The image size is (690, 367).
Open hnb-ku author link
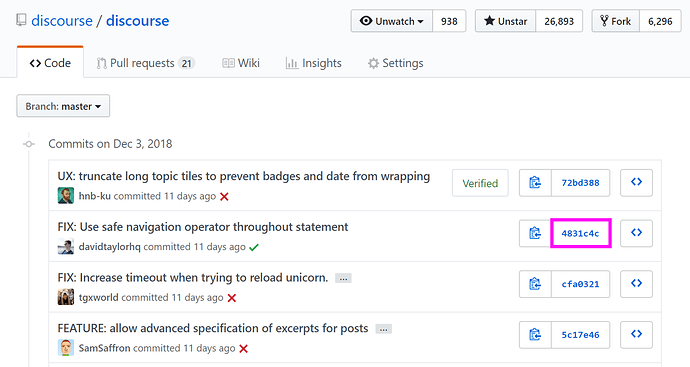coord(95,196)
